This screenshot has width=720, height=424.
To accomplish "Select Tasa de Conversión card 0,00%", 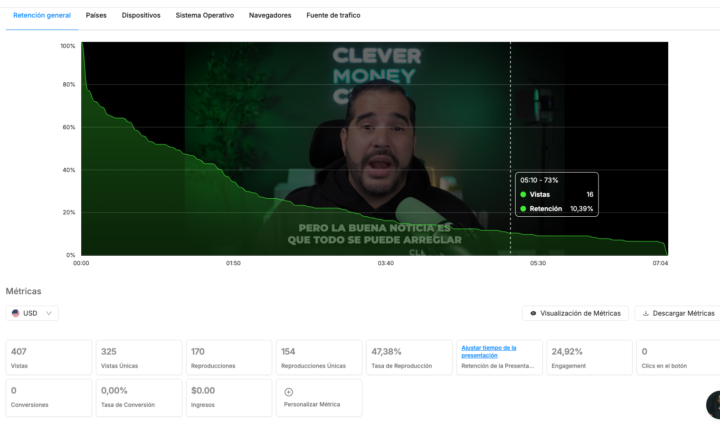I will point(139,398).
